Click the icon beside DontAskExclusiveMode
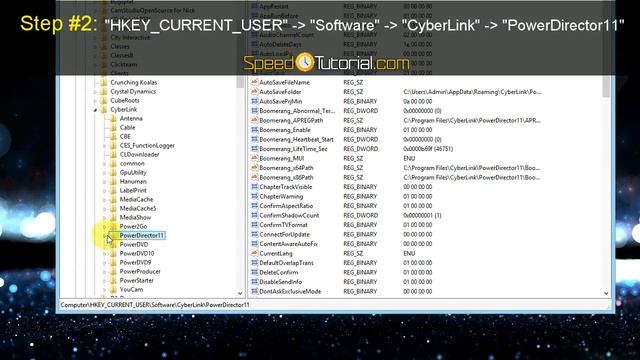This screenshot has width=640, height=360. click(x=254, y=291)
